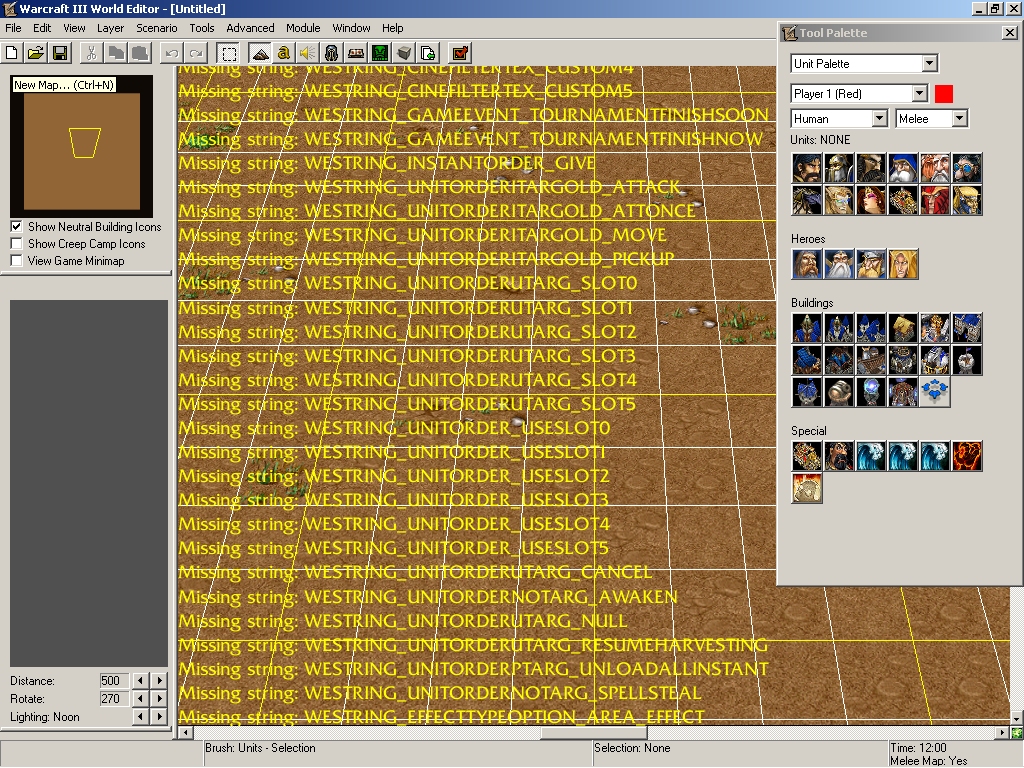Open the Object Editor helmet icon
The height and width of the screenshot is (768, 1024).
pyautogui.click(x=332, y=53)
